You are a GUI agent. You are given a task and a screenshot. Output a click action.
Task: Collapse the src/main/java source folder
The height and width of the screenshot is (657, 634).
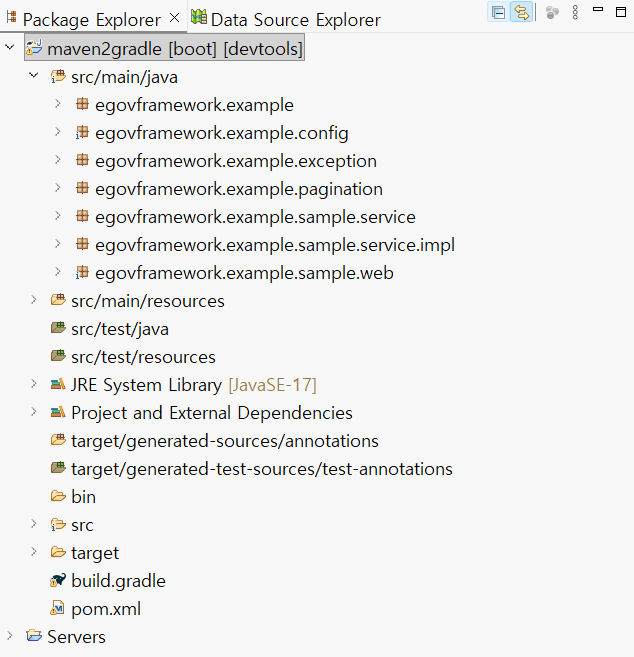34,76
